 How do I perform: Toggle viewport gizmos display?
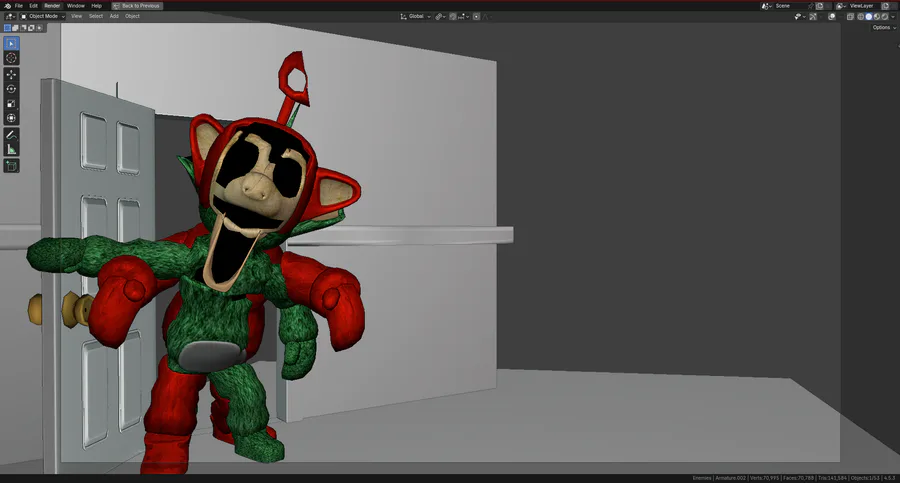(813, 17)
